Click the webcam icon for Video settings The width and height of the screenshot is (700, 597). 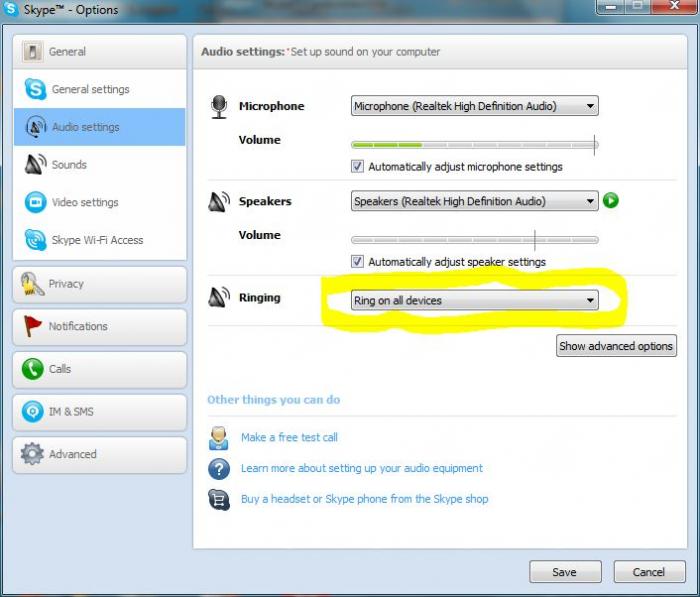pyautogui.click(x=35, y=202)
